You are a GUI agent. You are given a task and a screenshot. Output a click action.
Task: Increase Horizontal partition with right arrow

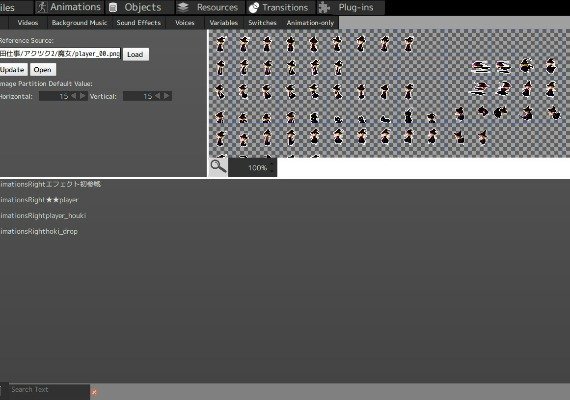(83, 96)
